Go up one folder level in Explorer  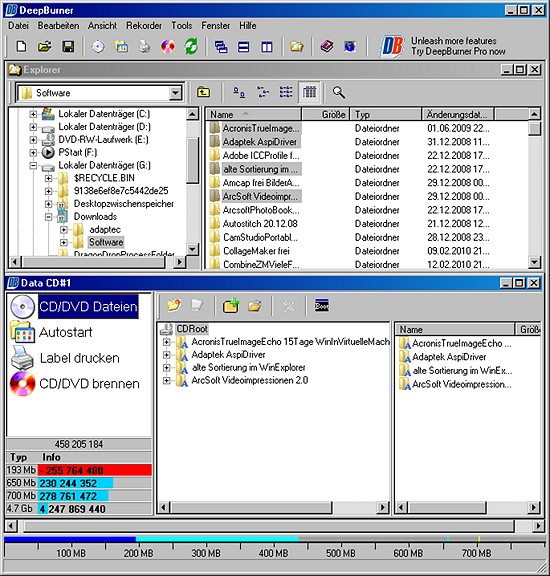point(203,92)
